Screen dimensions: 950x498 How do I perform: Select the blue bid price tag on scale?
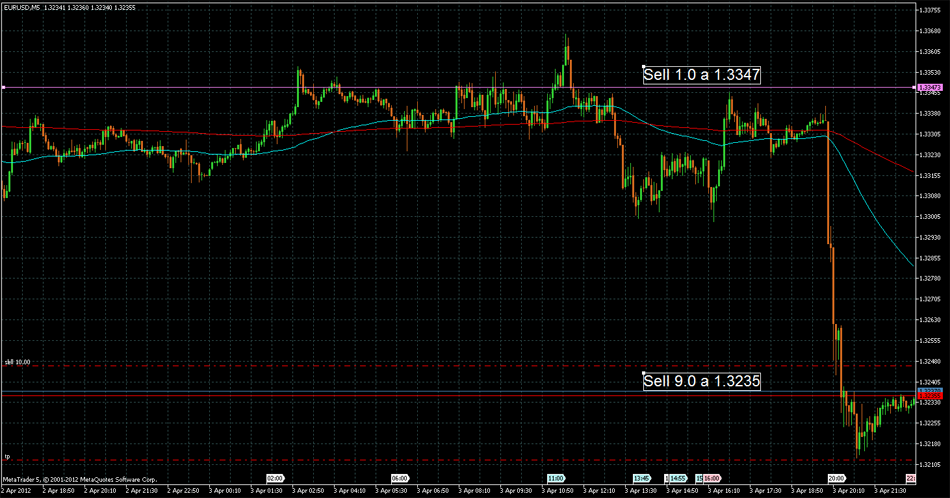point(930,390)
